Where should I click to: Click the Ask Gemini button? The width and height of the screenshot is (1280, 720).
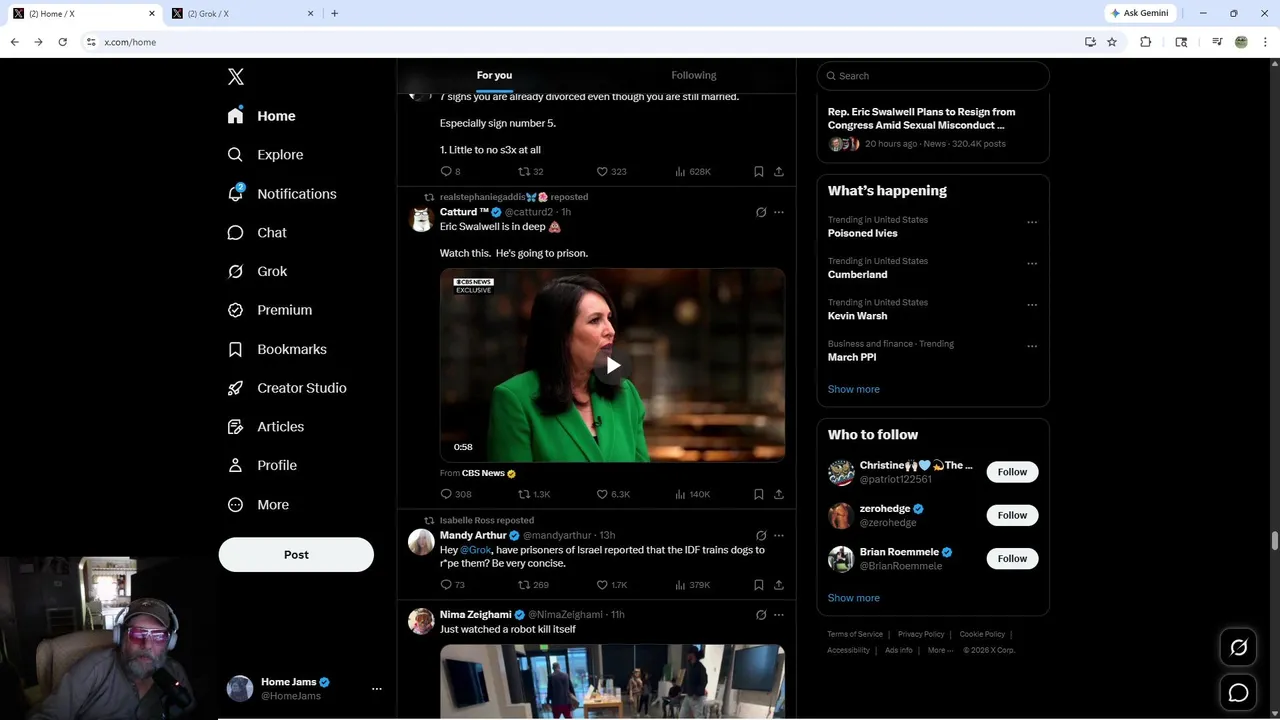click(1140, 13)
